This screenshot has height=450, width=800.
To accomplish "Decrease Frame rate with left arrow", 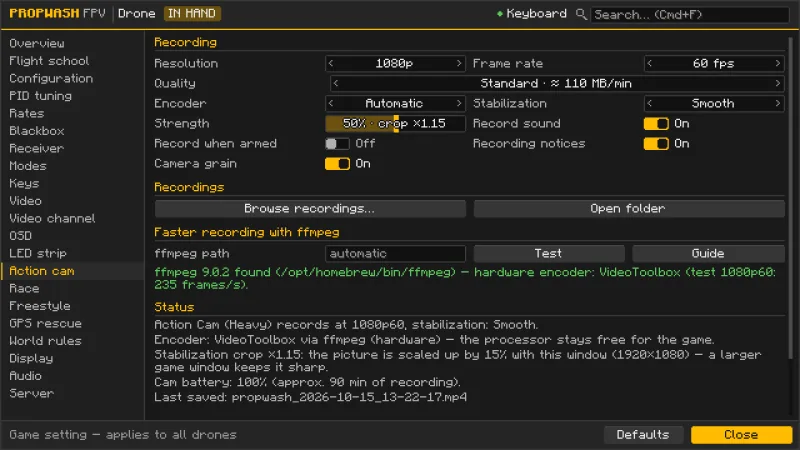I will (649, 63).
